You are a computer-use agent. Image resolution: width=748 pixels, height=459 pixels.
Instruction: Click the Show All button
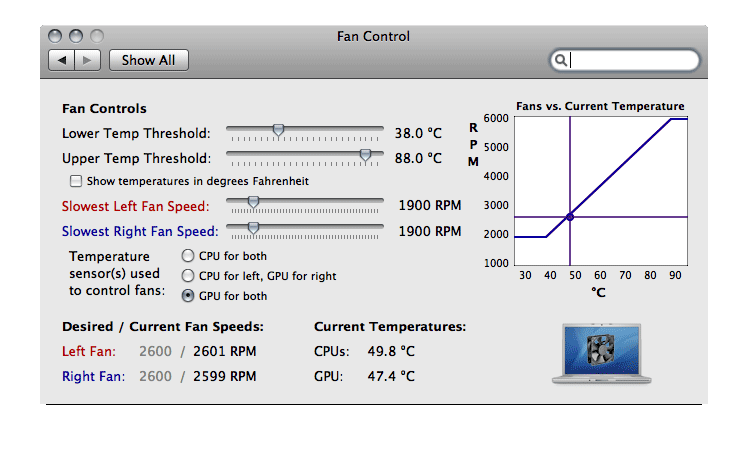148,60
